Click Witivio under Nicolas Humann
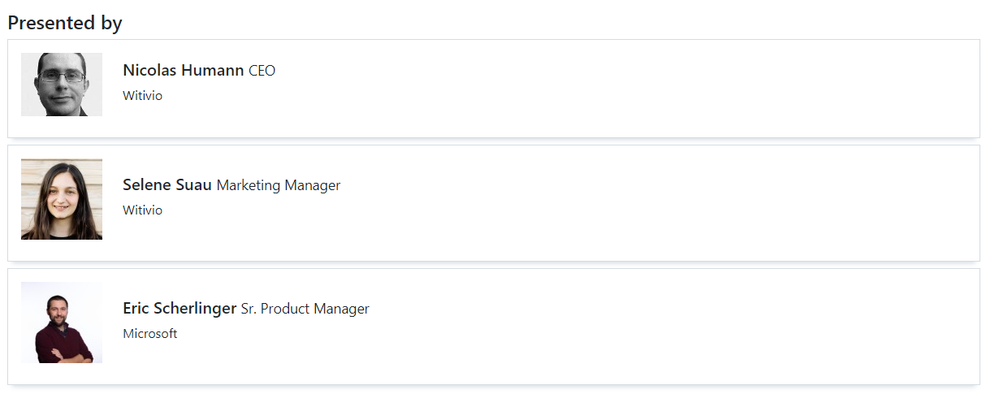 pyautogui.click(x=142, y=96)
